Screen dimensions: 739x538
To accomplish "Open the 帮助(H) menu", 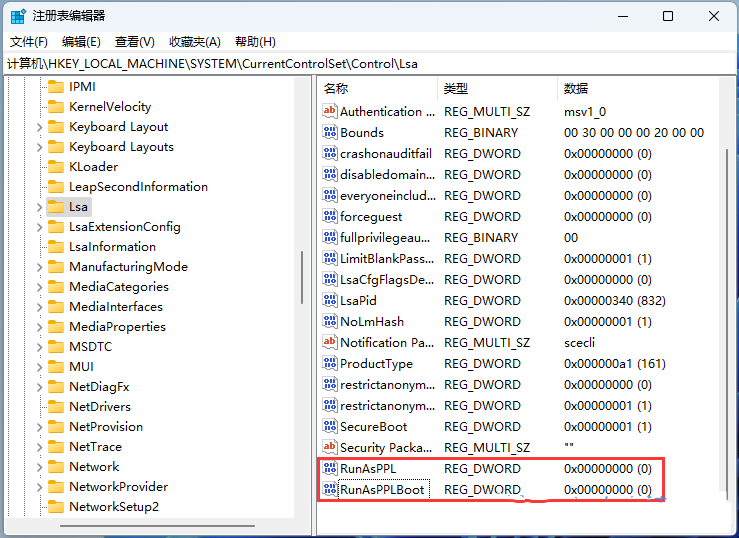I will (255, 42).
